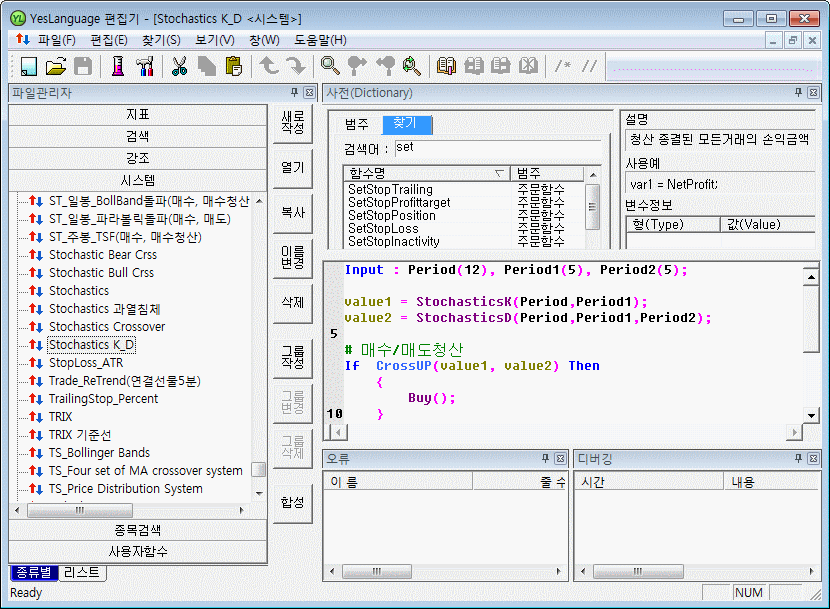Click the 새로 작성 button

point(292,122)
